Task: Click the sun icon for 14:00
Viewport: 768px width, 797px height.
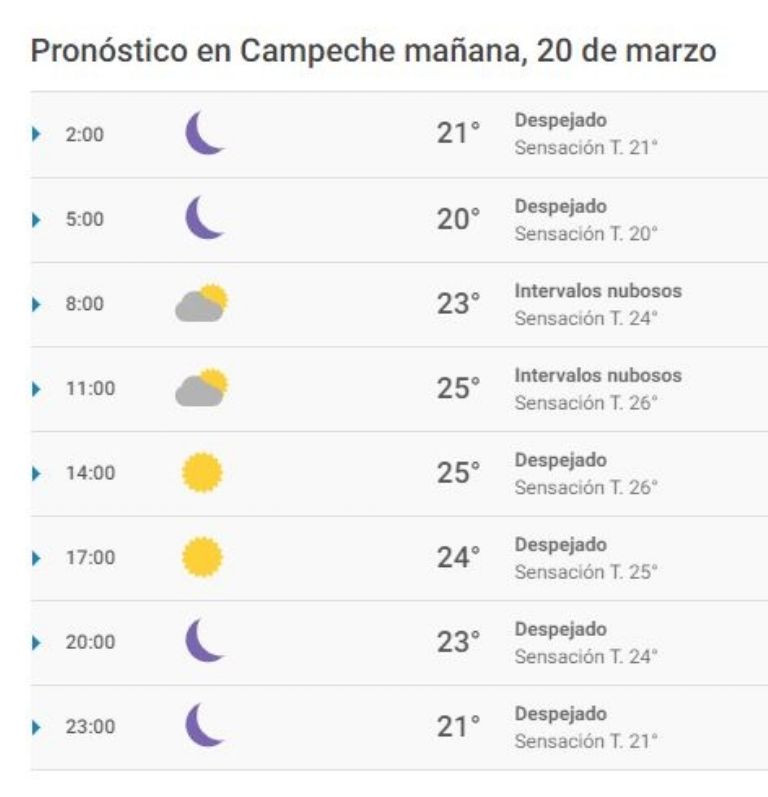Action: pyautogui.click(x=202, y=472)
